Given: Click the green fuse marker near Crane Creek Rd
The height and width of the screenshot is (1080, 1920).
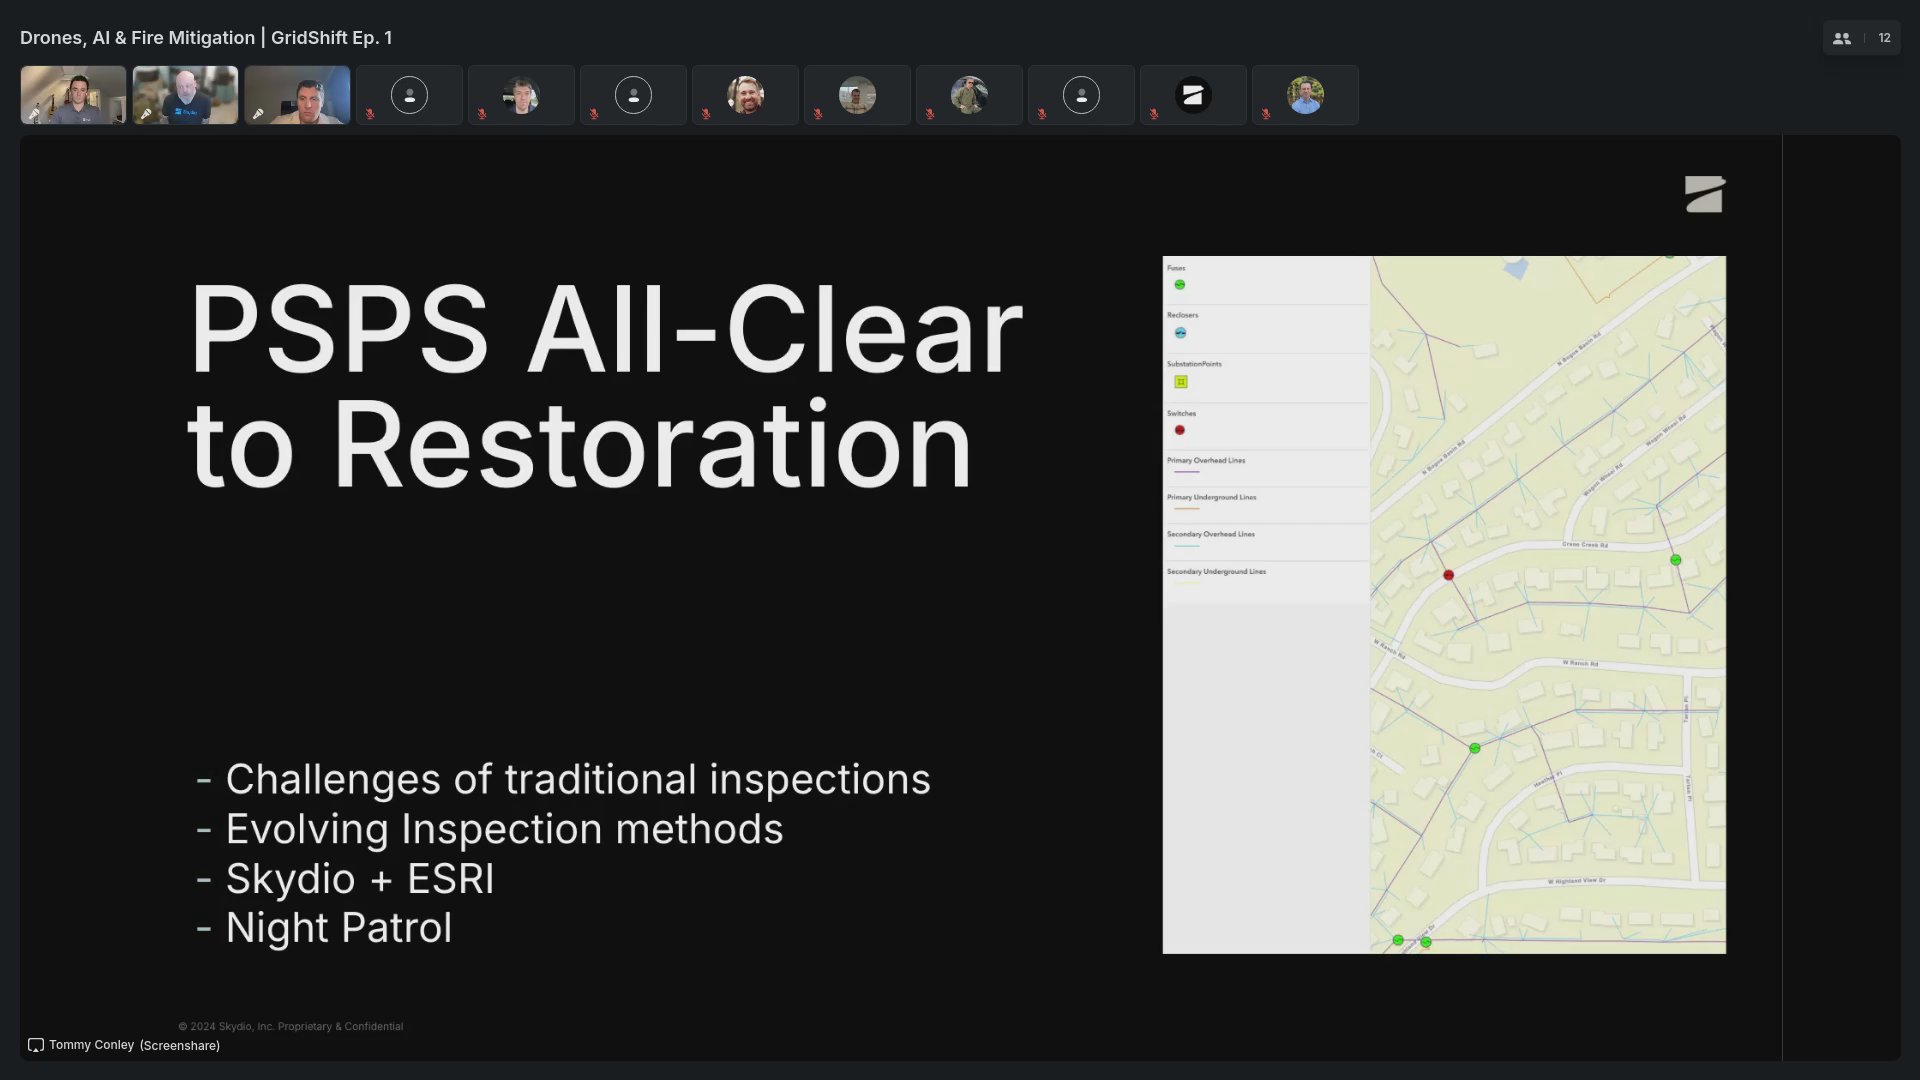Looking at the screenshot, I should click(x=1676, y=560).
